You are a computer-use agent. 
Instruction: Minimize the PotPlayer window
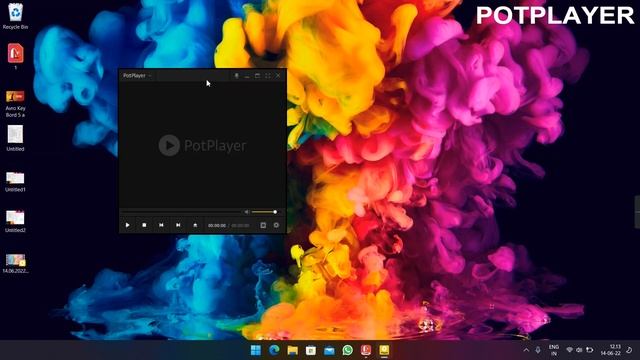tap(247, 76)
